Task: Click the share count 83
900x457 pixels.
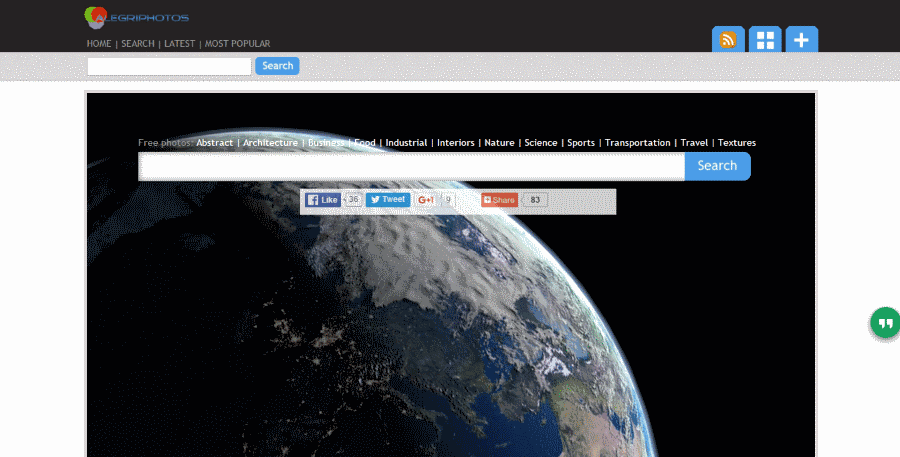Action: (535, 200)
